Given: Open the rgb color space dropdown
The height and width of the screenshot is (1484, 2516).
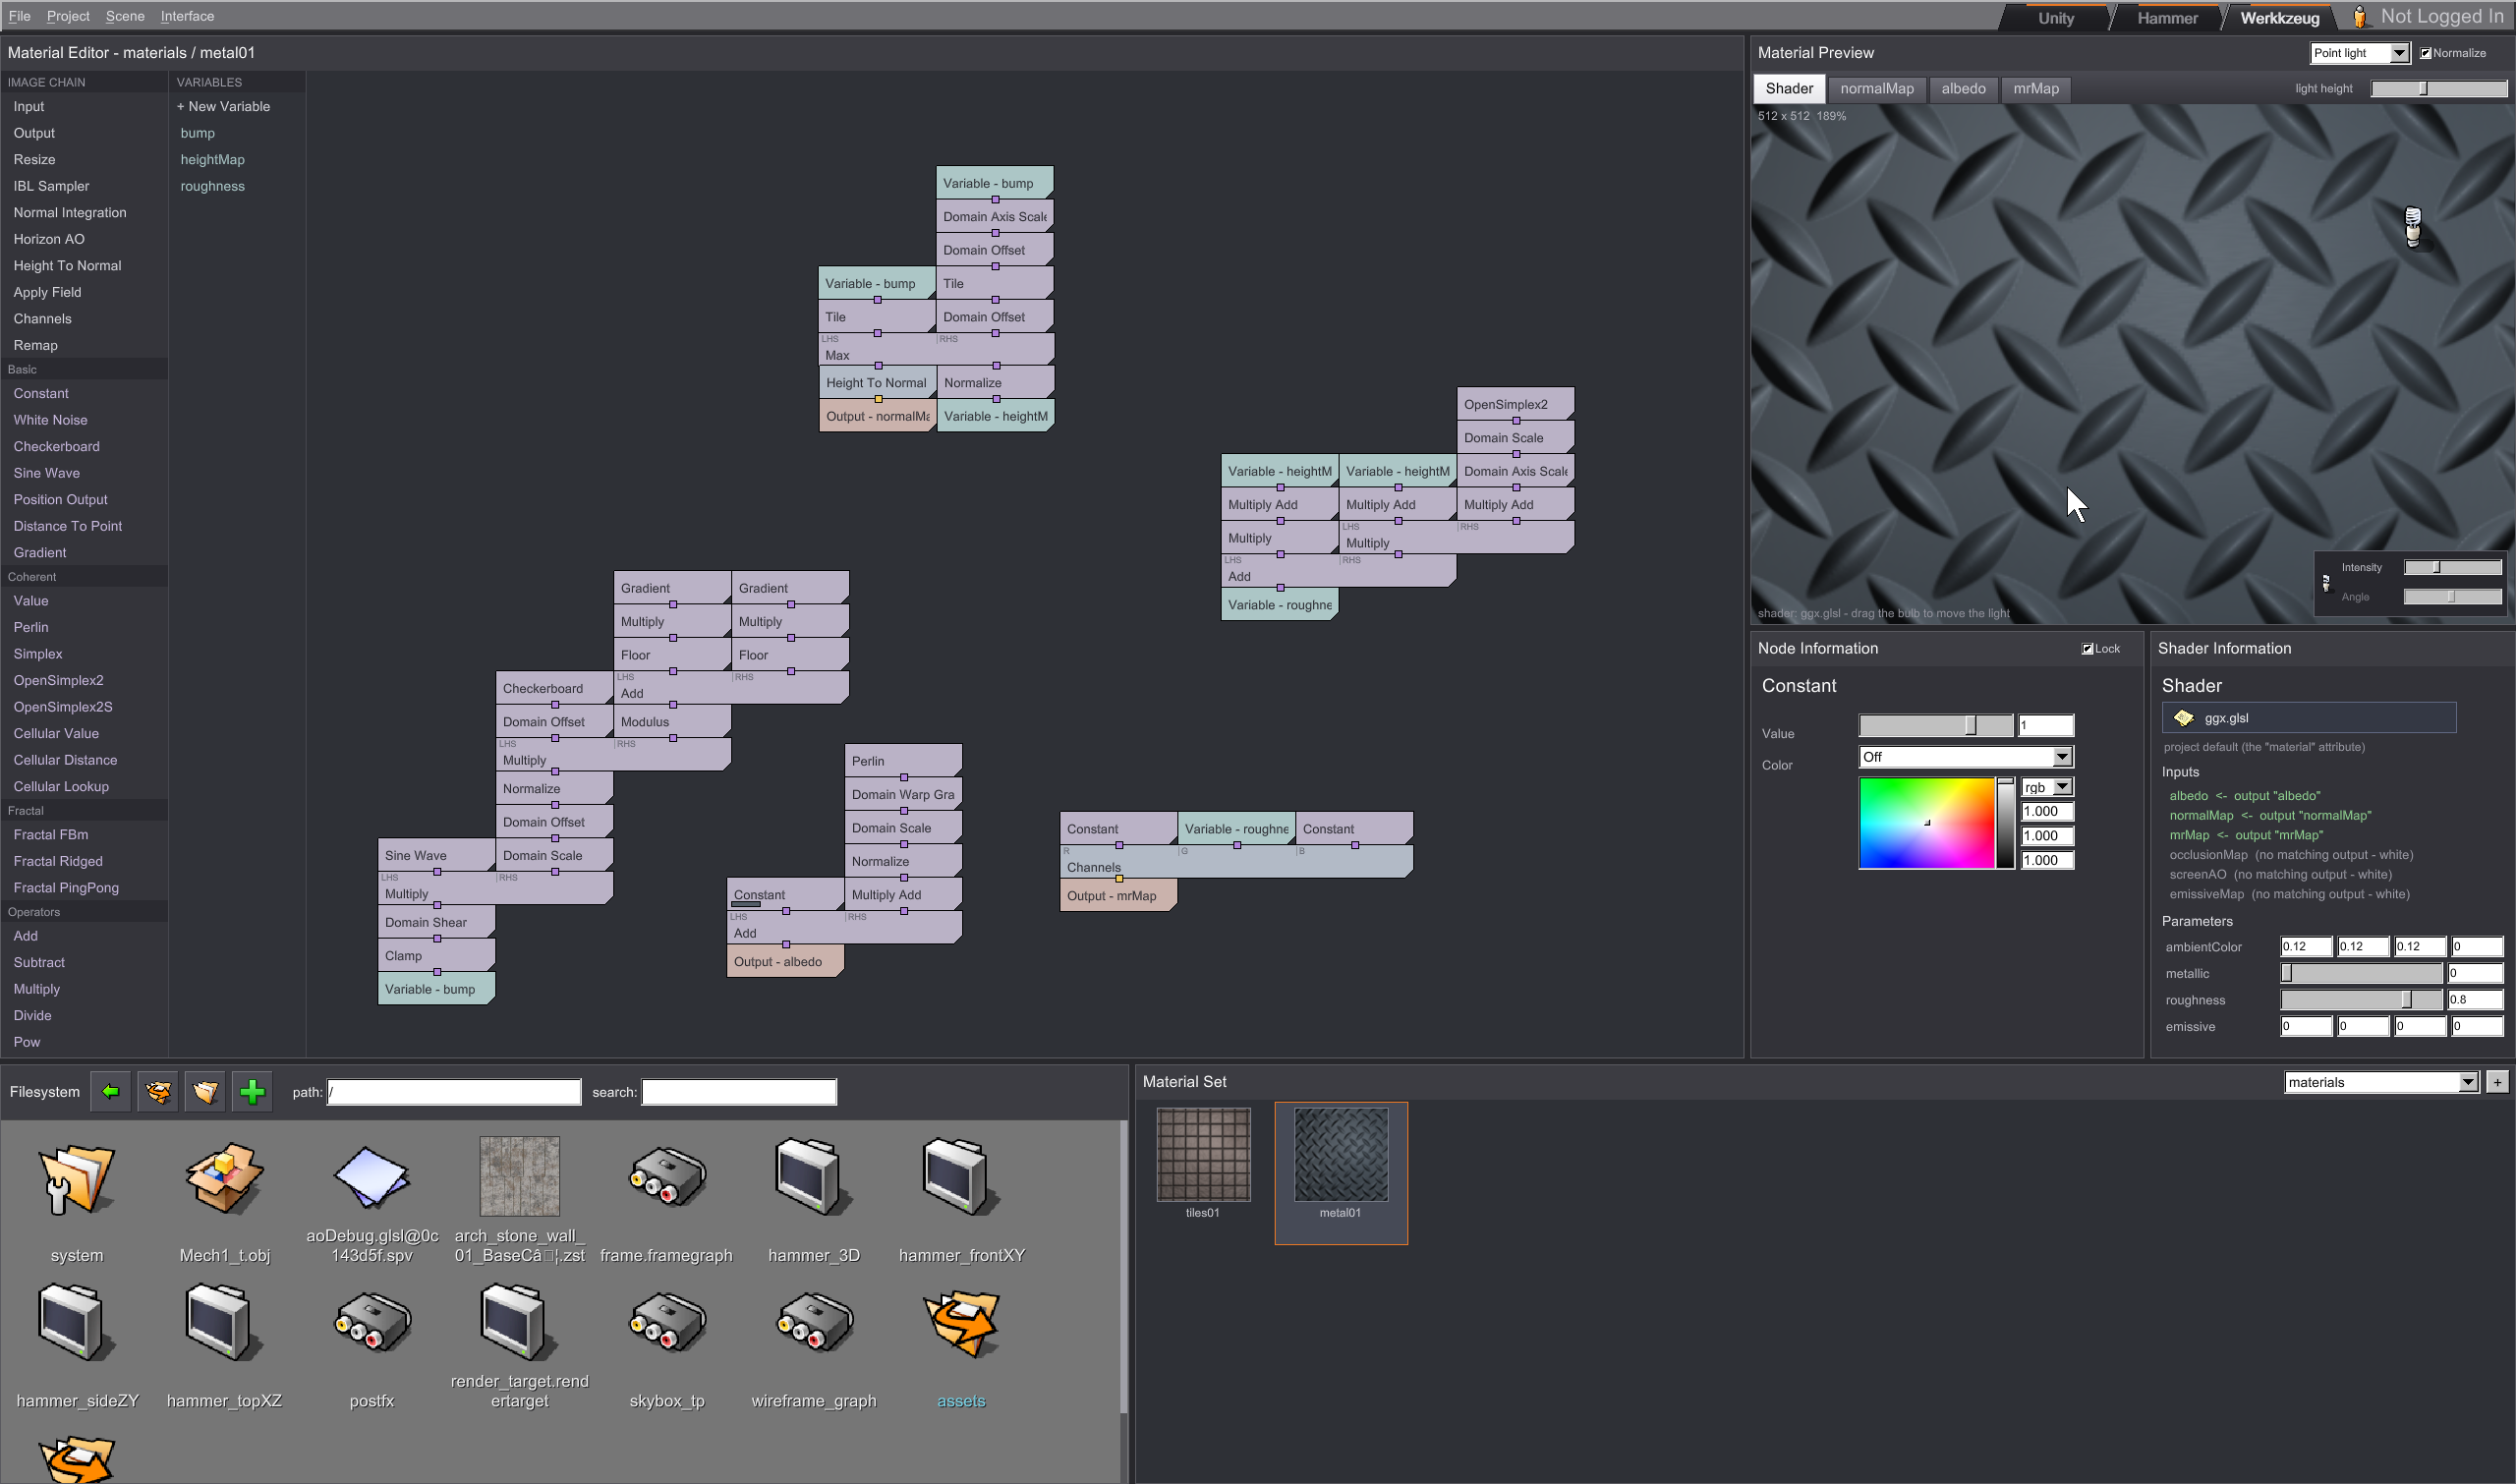Looking at the screenshot, I should [x=2047, y=787].
